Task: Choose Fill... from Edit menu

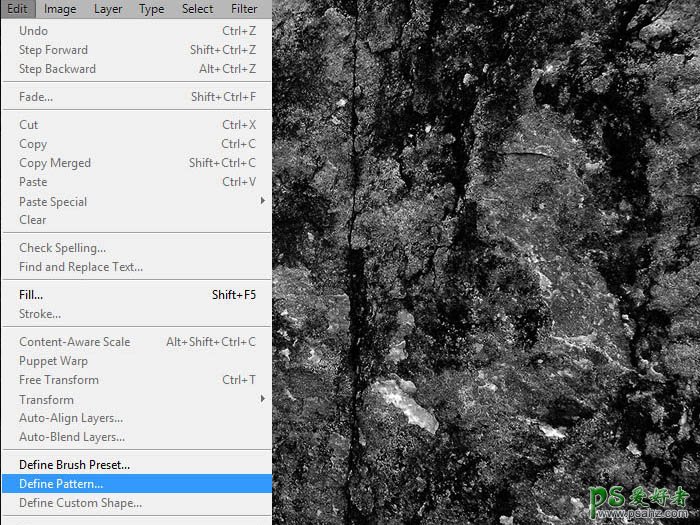Action: click(137, 295)
